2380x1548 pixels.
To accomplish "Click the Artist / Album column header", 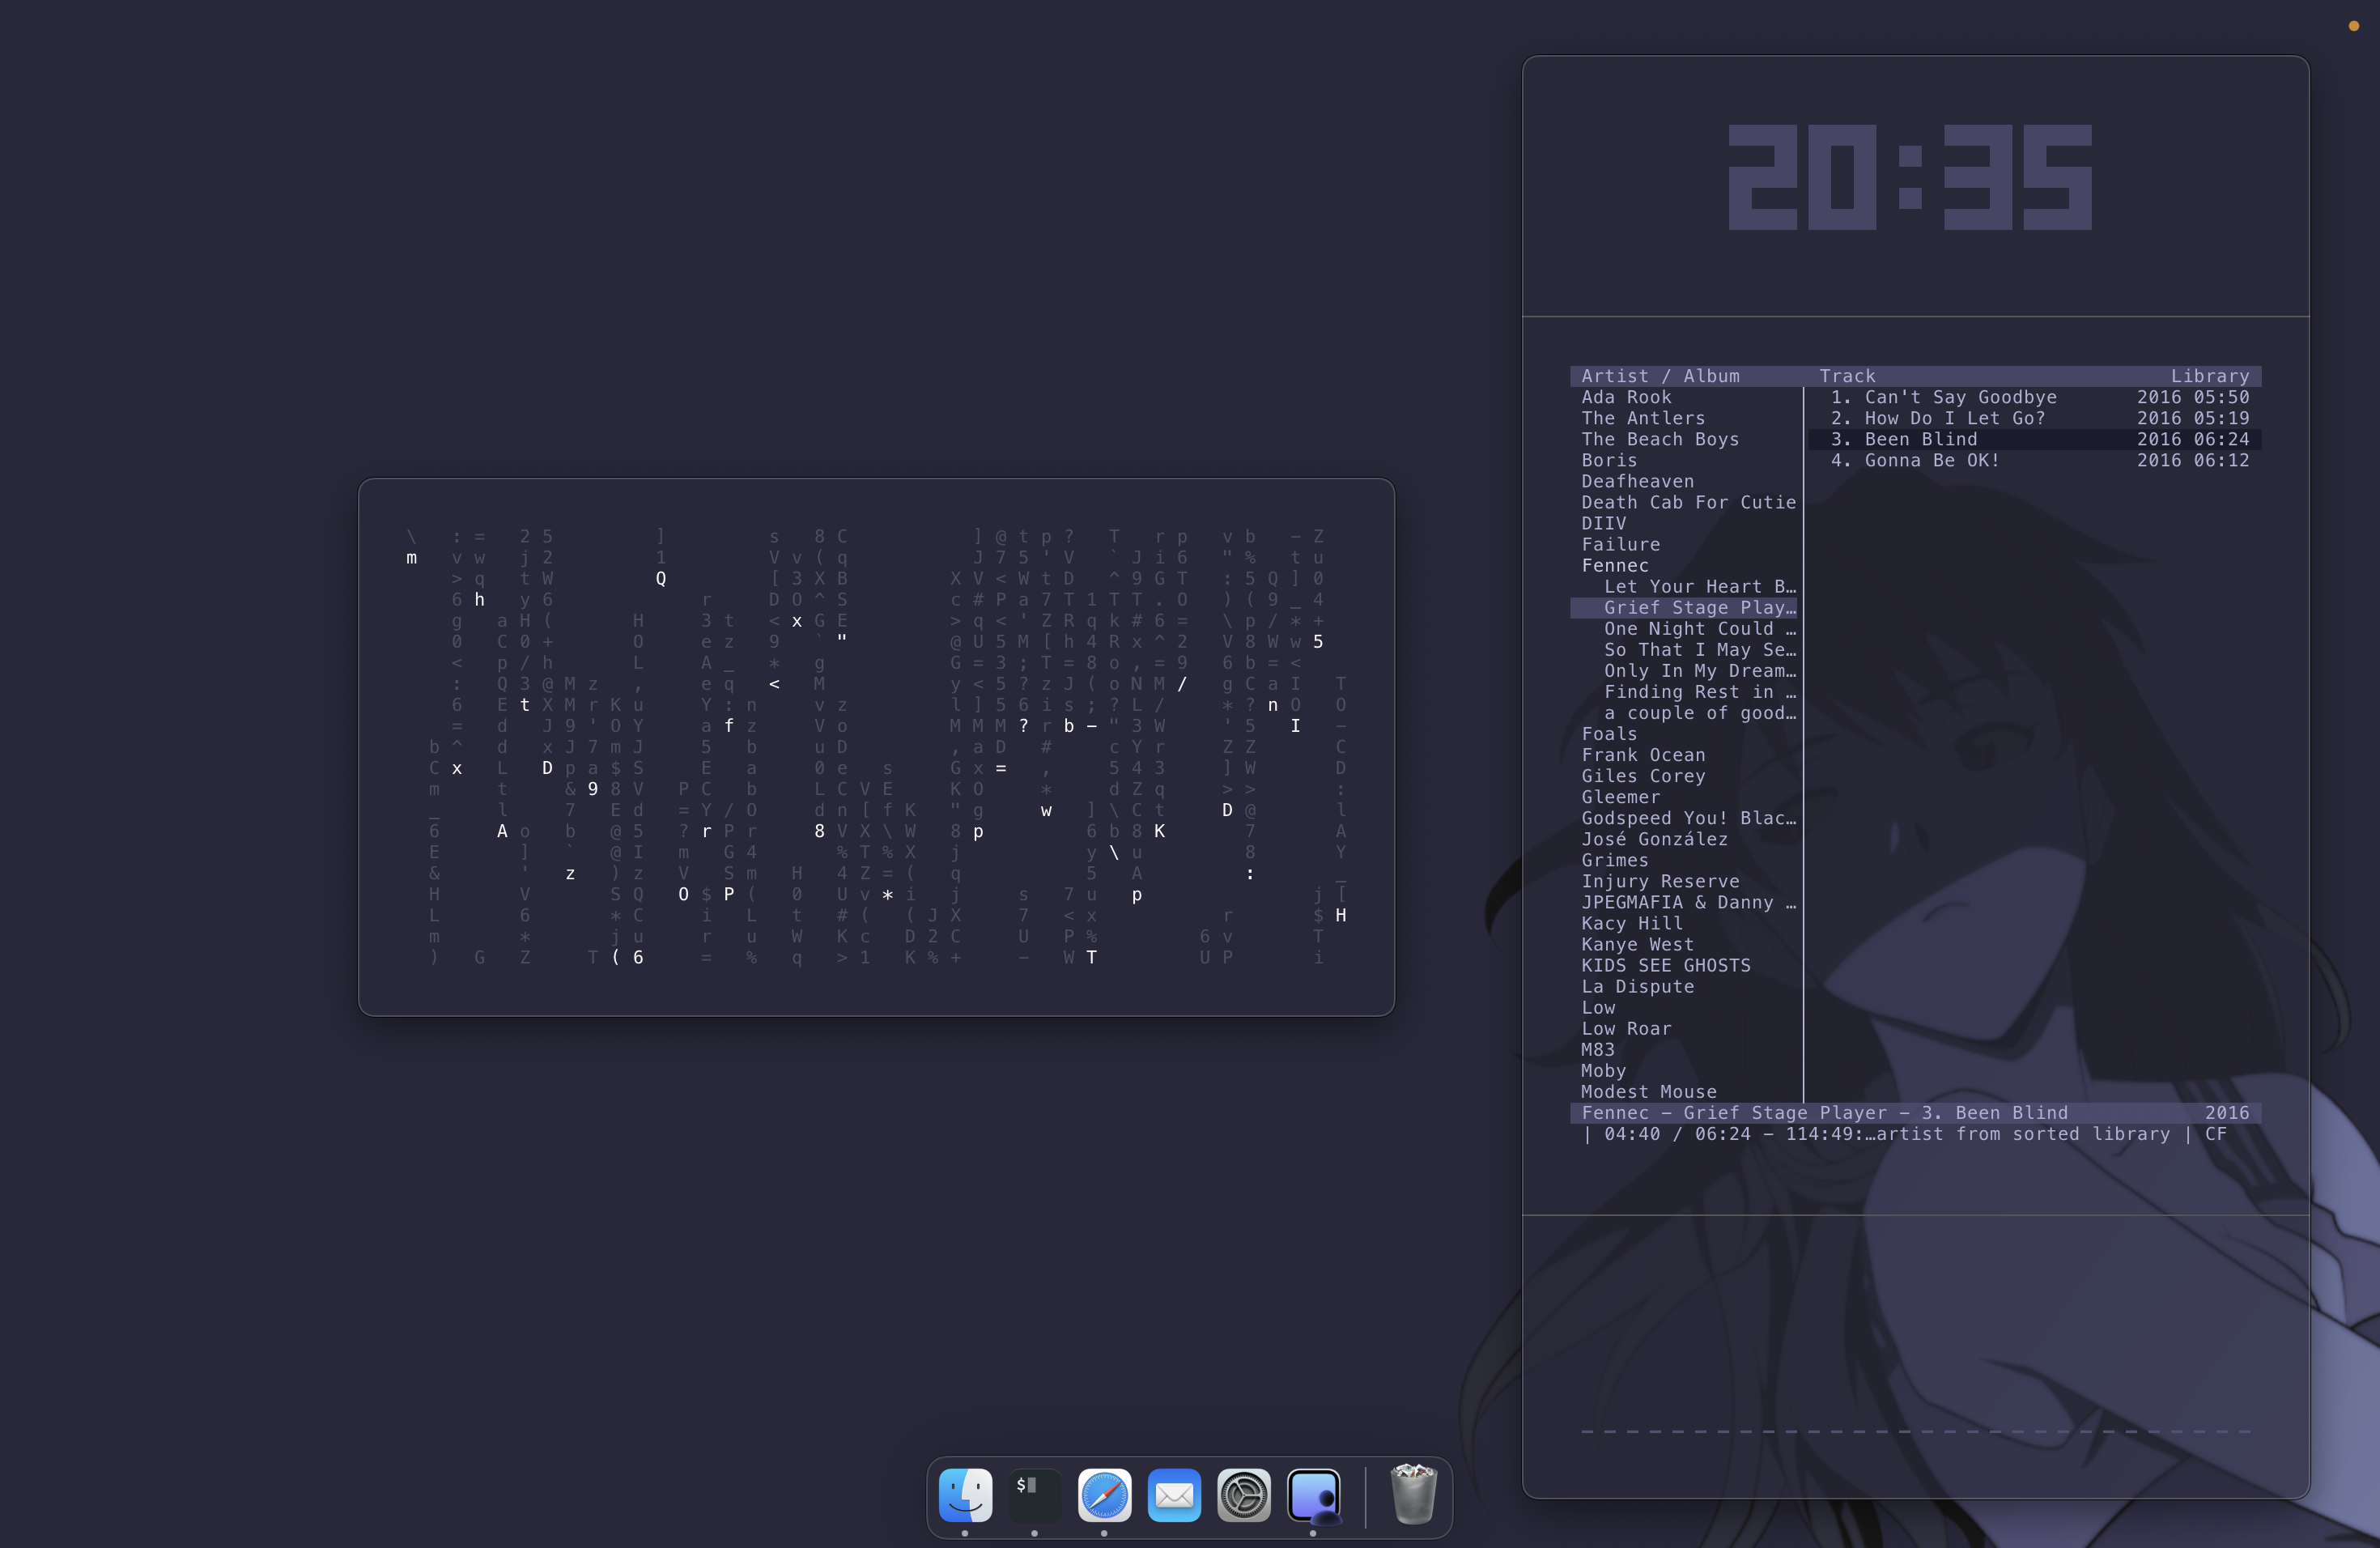I will coord(1660,376).
